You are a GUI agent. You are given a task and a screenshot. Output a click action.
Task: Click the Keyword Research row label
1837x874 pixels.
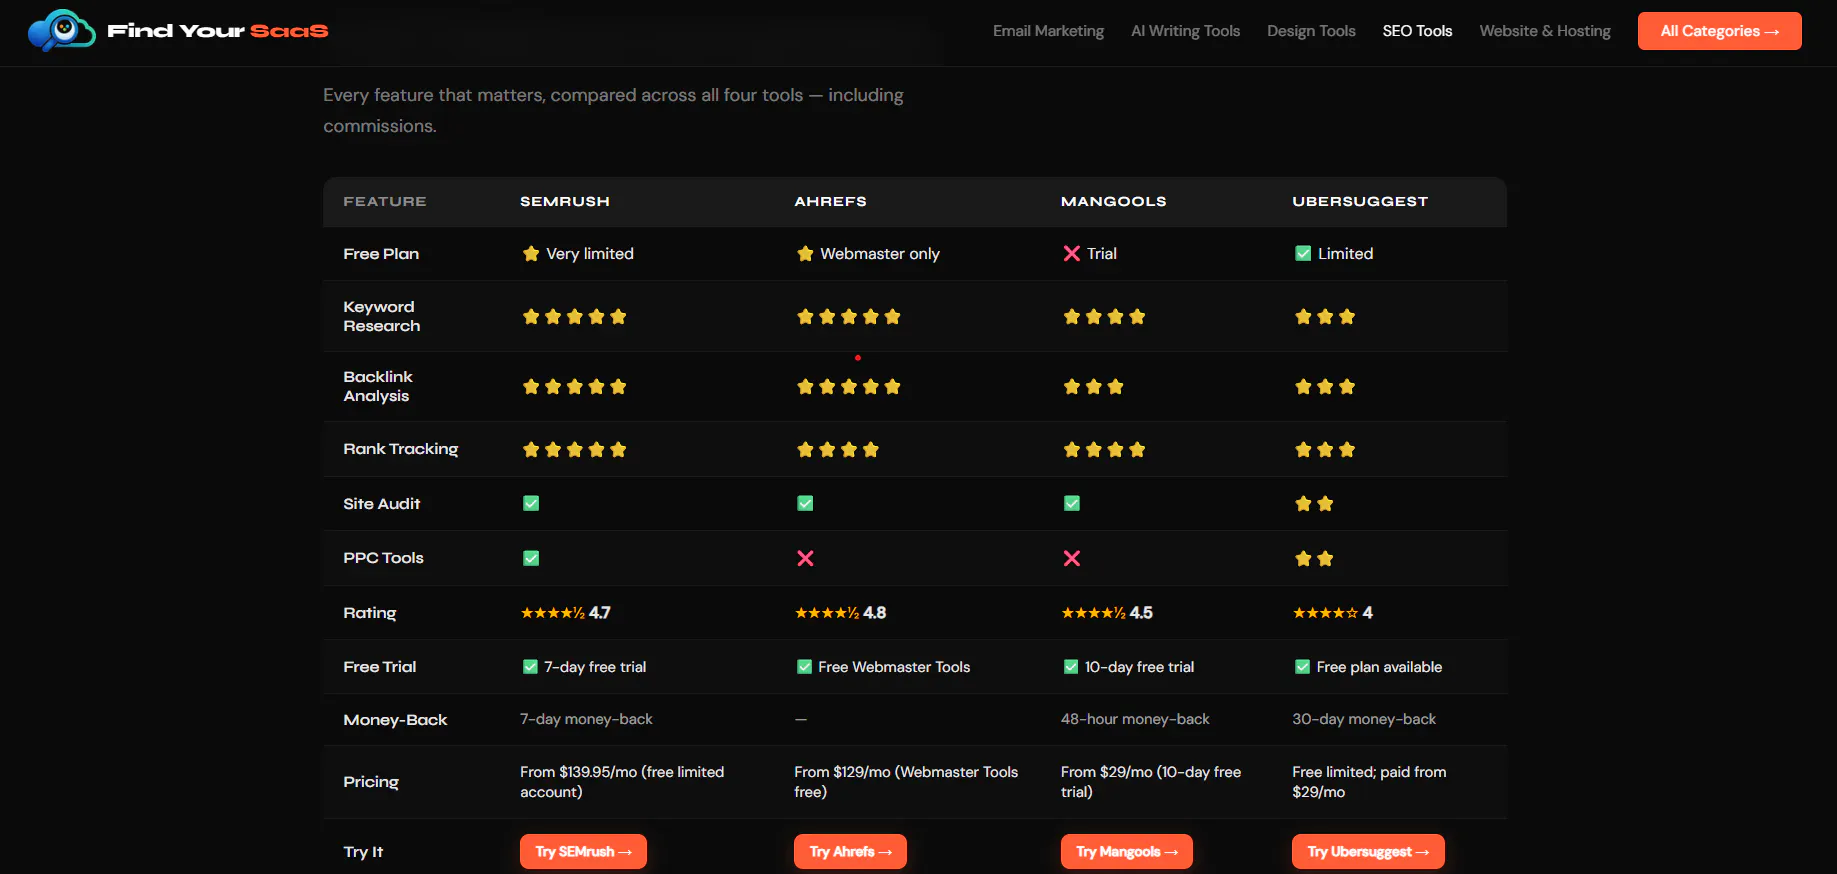(381, 316)
